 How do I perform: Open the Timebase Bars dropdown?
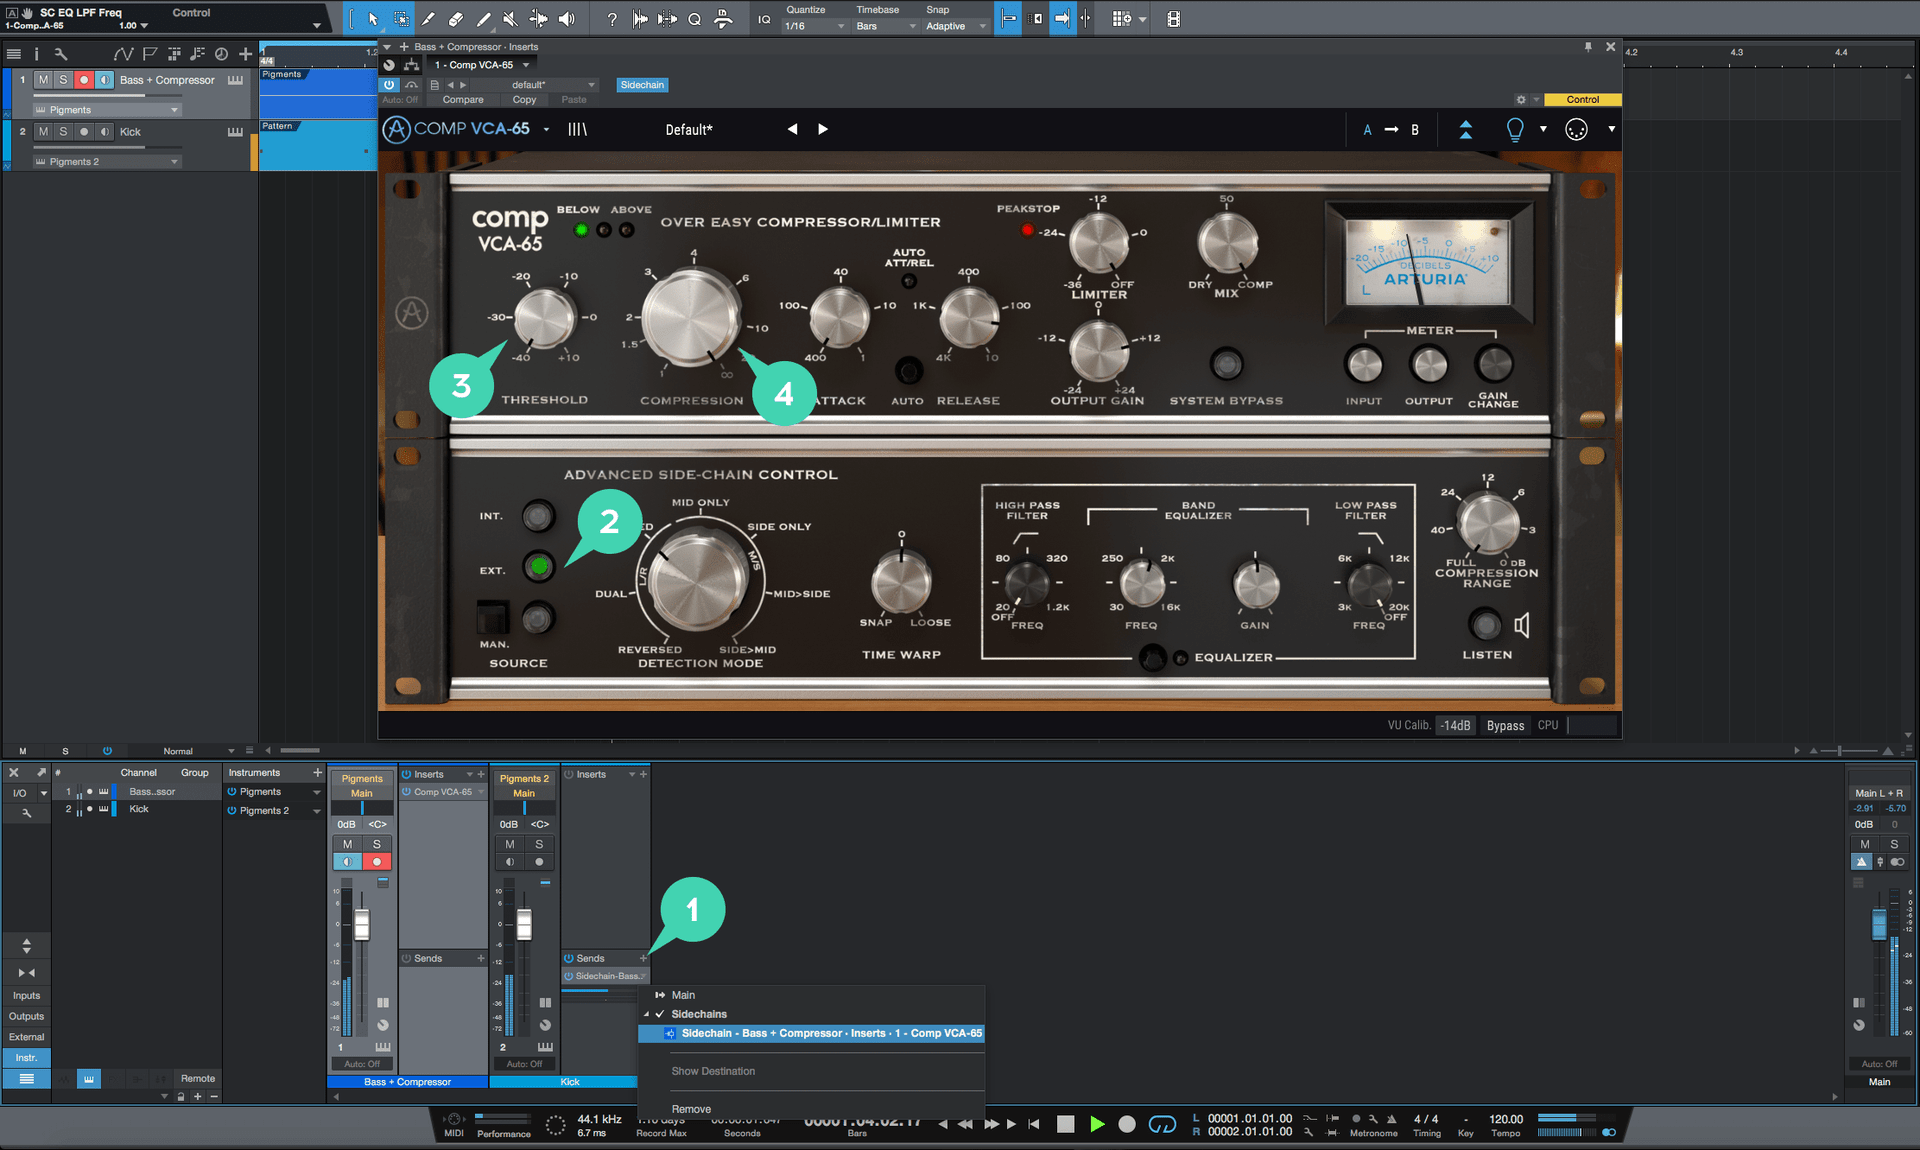pos(885,26)
